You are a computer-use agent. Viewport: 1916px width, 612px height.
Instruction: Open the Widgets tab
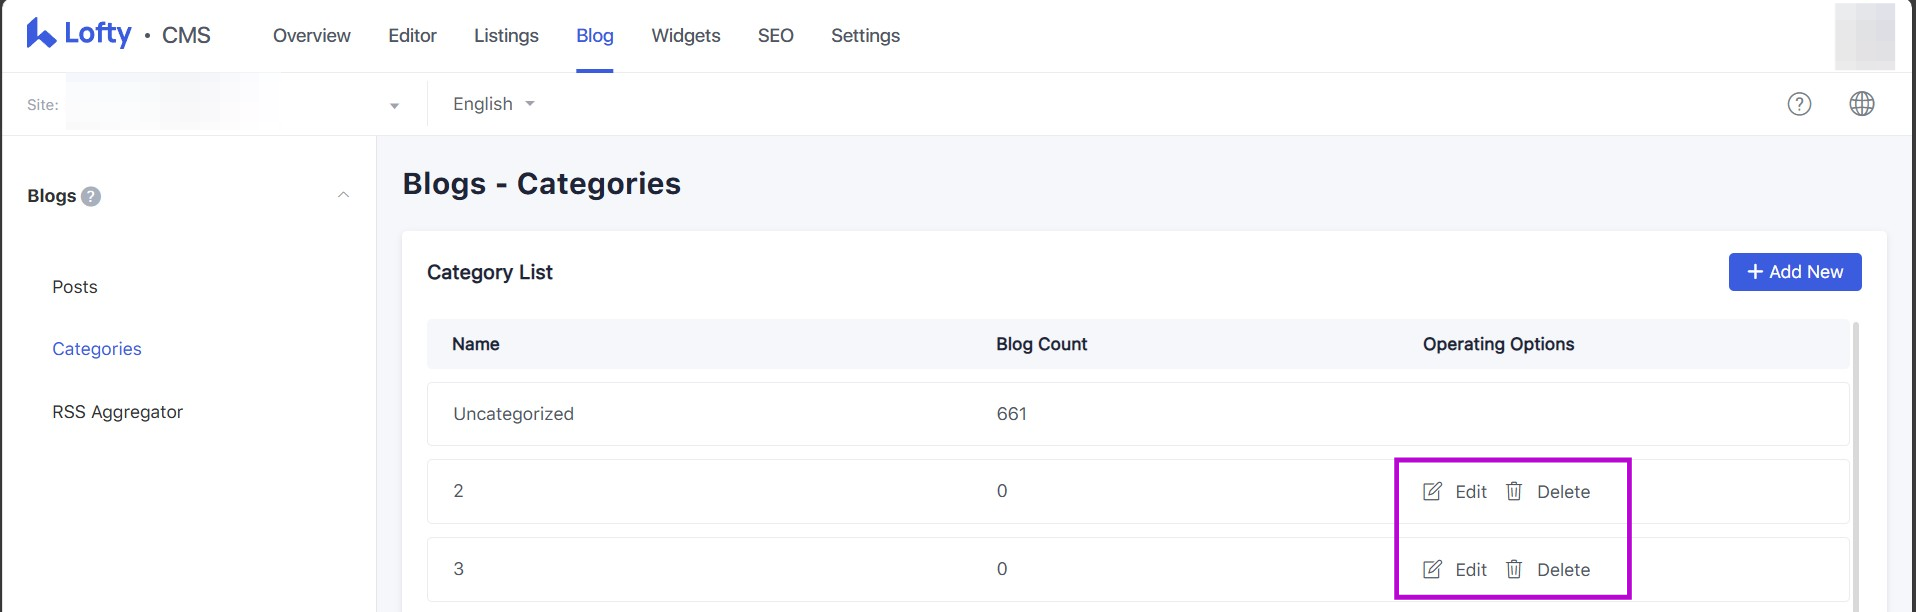click(685, 36)
